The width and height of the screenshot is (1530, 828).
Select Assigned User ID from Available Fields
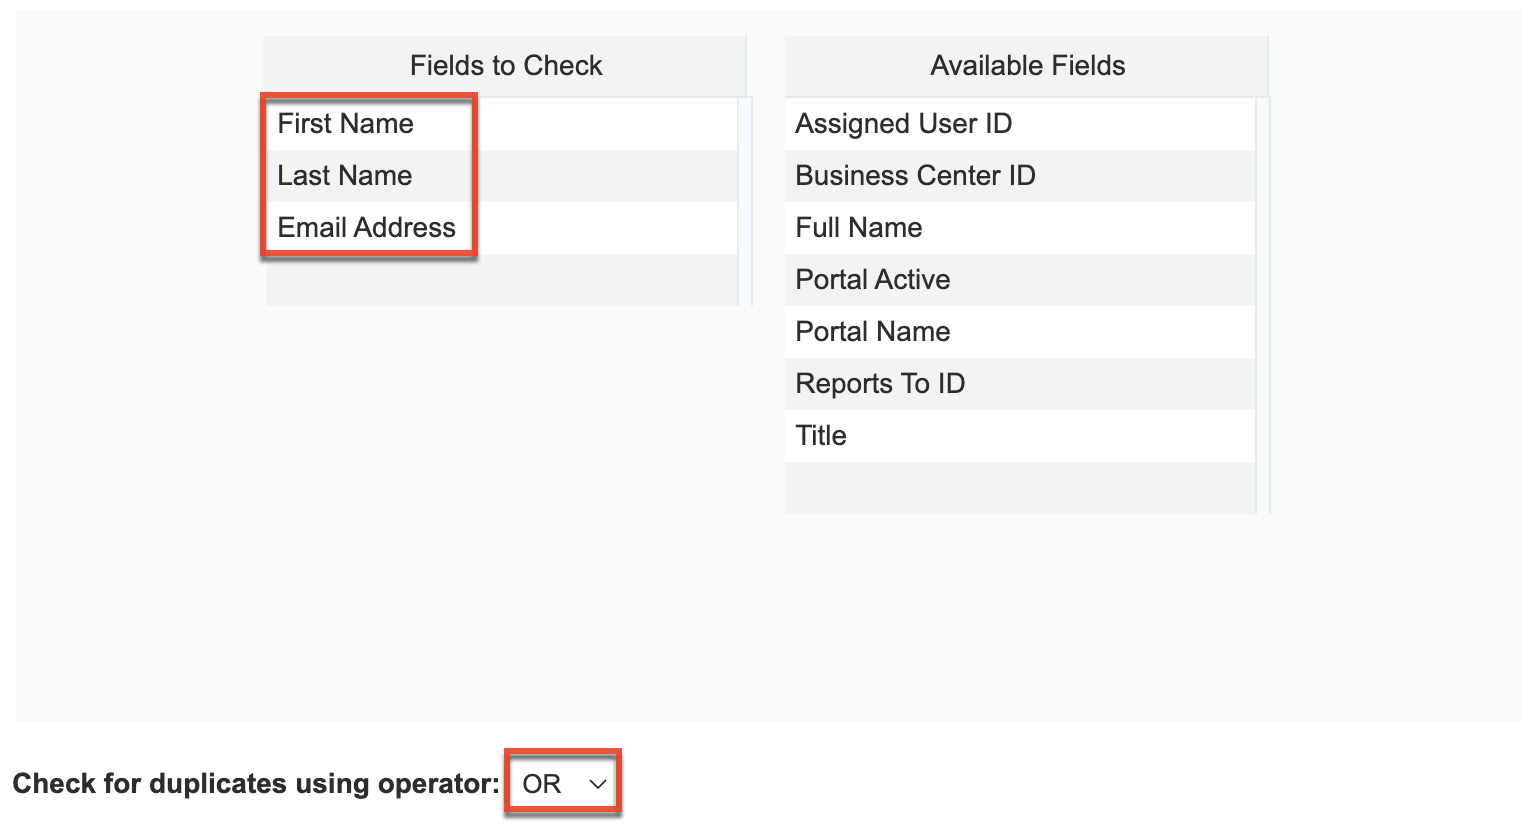903,123
